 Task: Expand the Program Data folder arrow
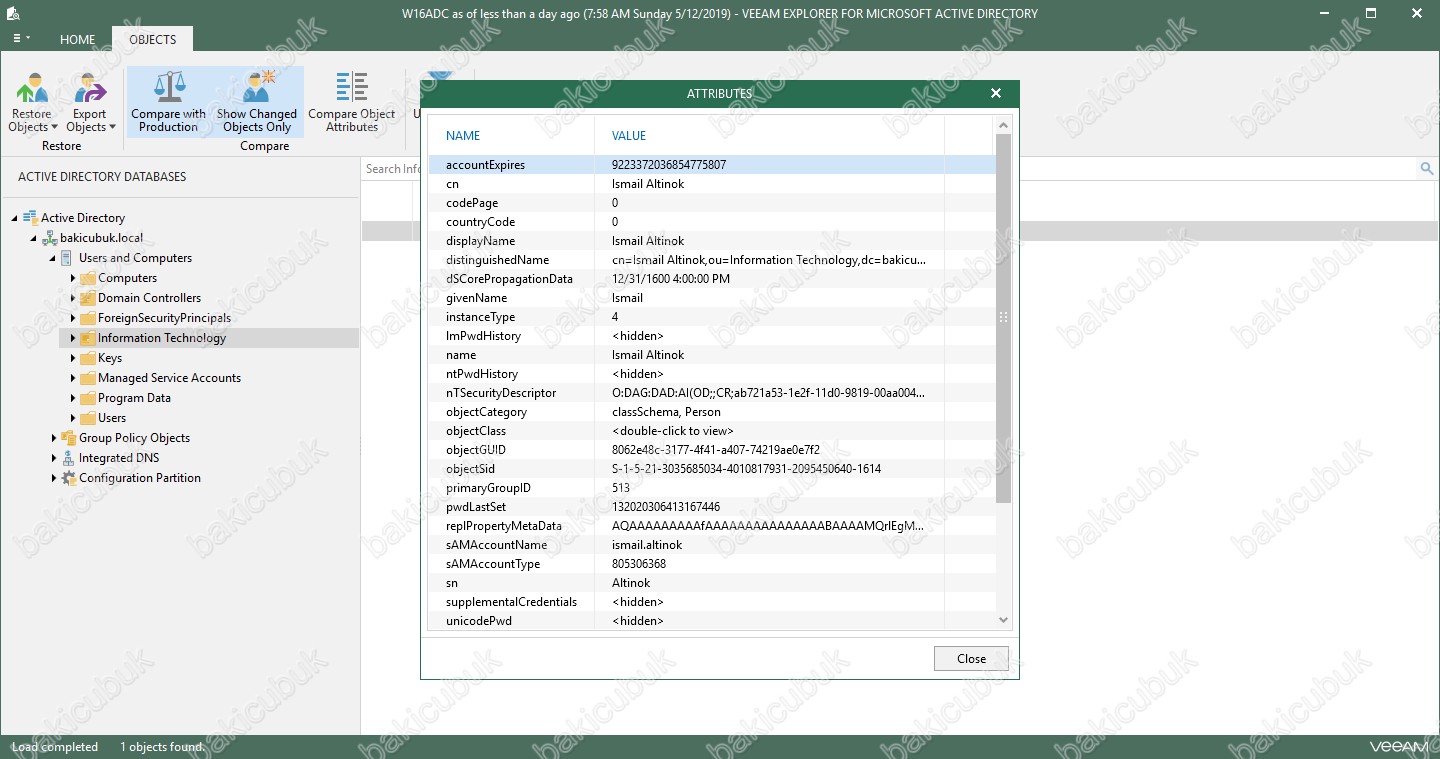tap(73, 398)
